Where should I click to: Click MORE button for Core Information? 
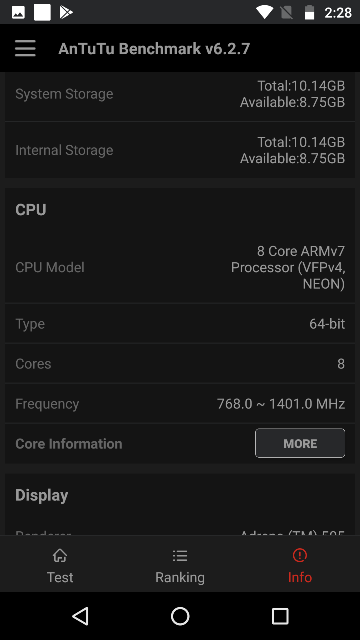(x=300, y=443)
